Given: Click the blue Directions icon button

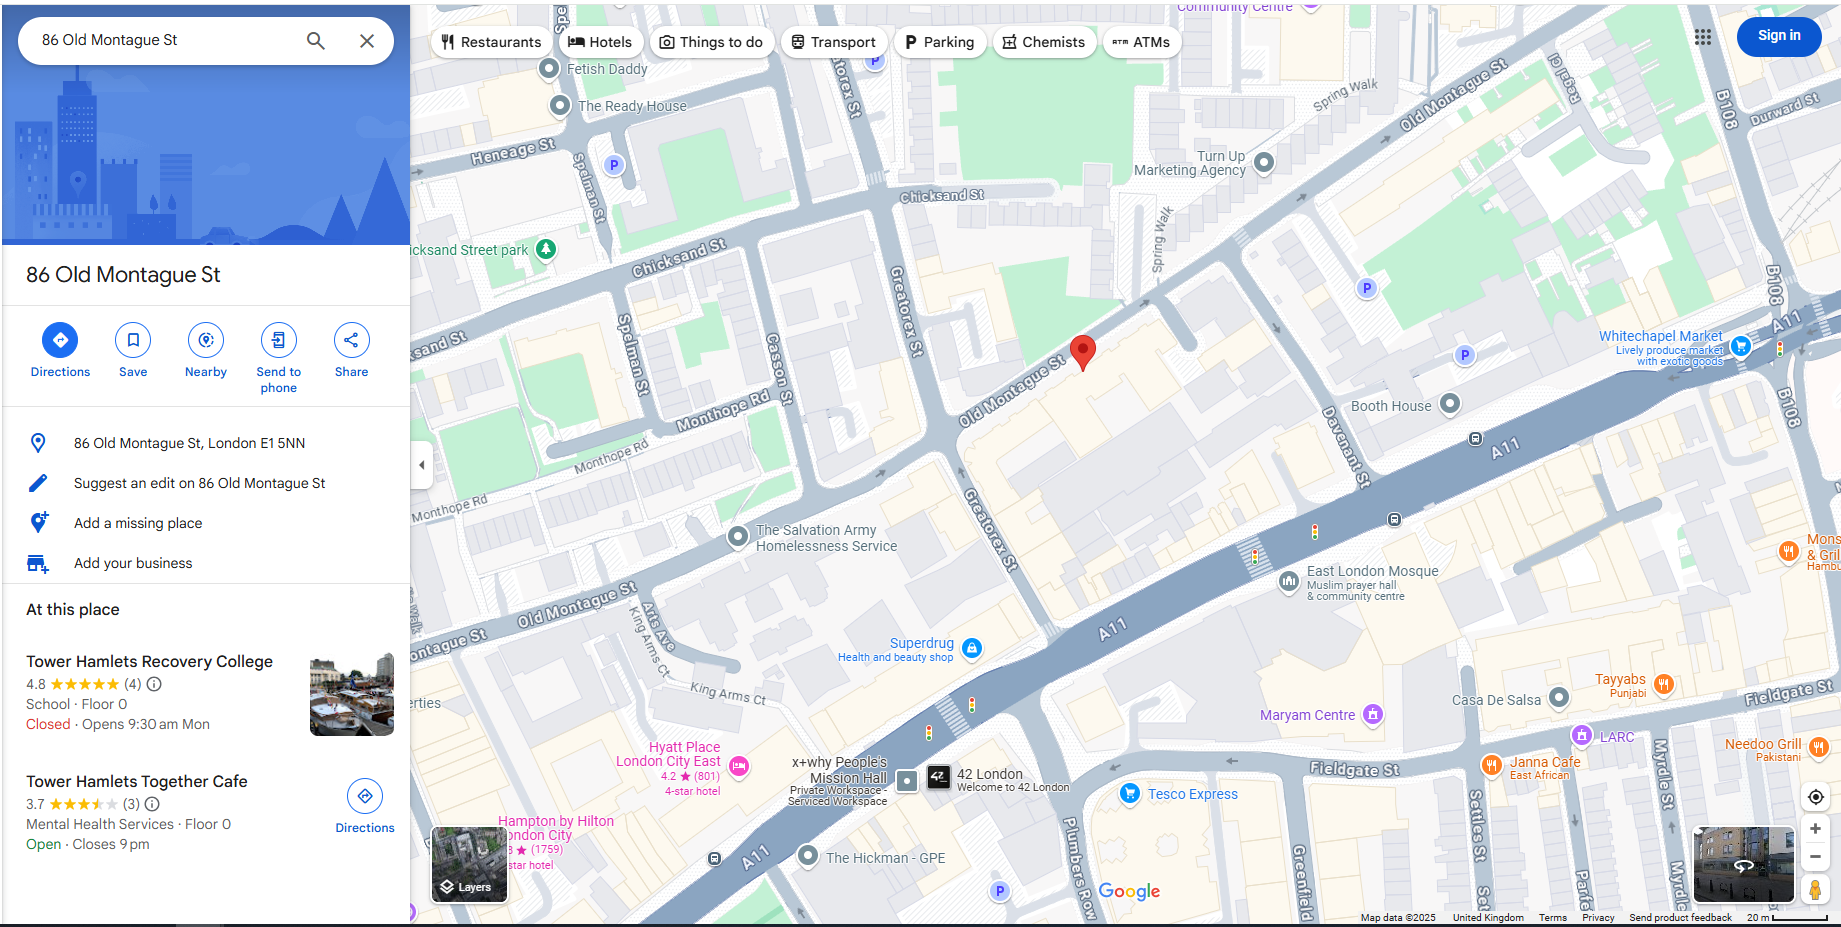Looking at the screenshot, I should pos(60,340).
